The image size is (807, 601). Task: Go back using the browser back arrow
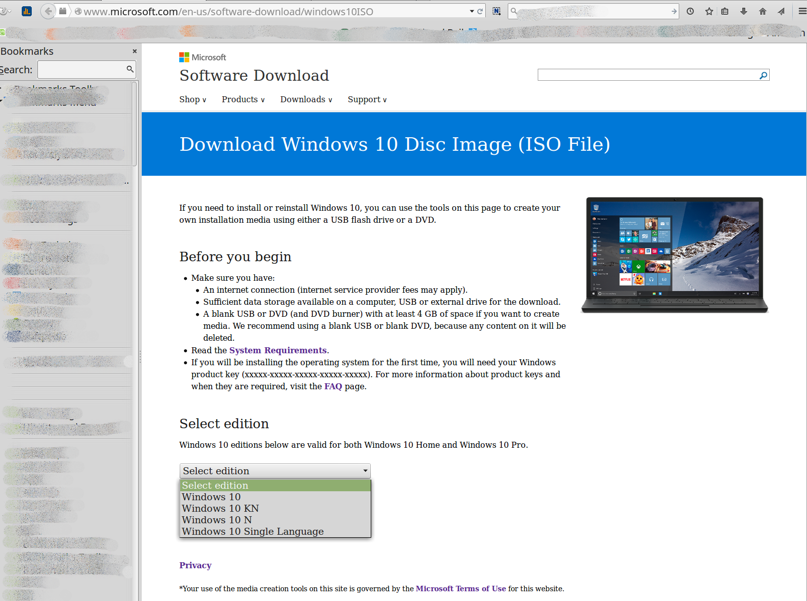[48, 11]
